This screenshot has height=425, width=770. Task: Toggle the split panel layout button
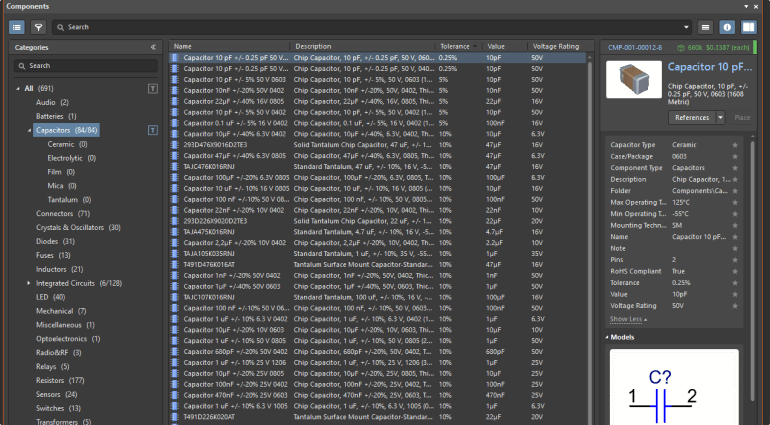pyautogui.click(x=748, y=27)
